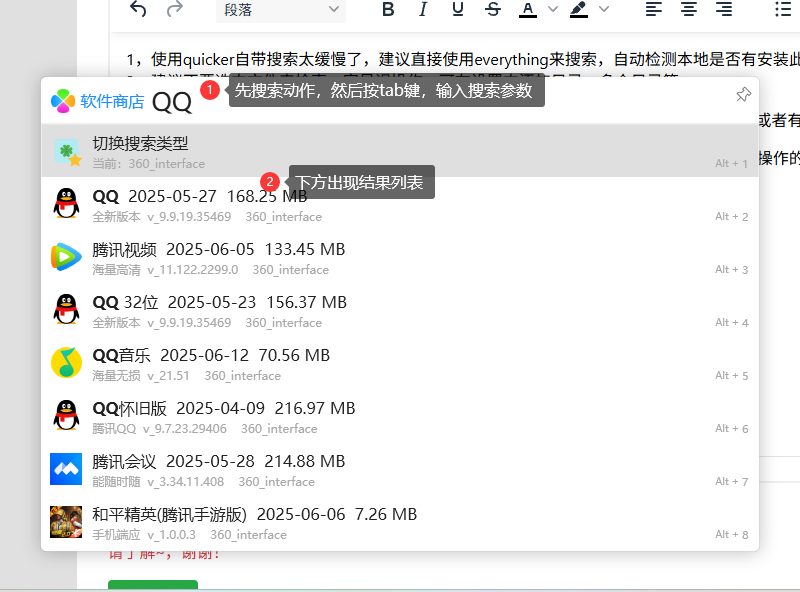Image resolution: width=800 pixels, height=592 pixels.
Task: Select the QQ 32位 2025-05-23 result
Action: tap(400, 310)
